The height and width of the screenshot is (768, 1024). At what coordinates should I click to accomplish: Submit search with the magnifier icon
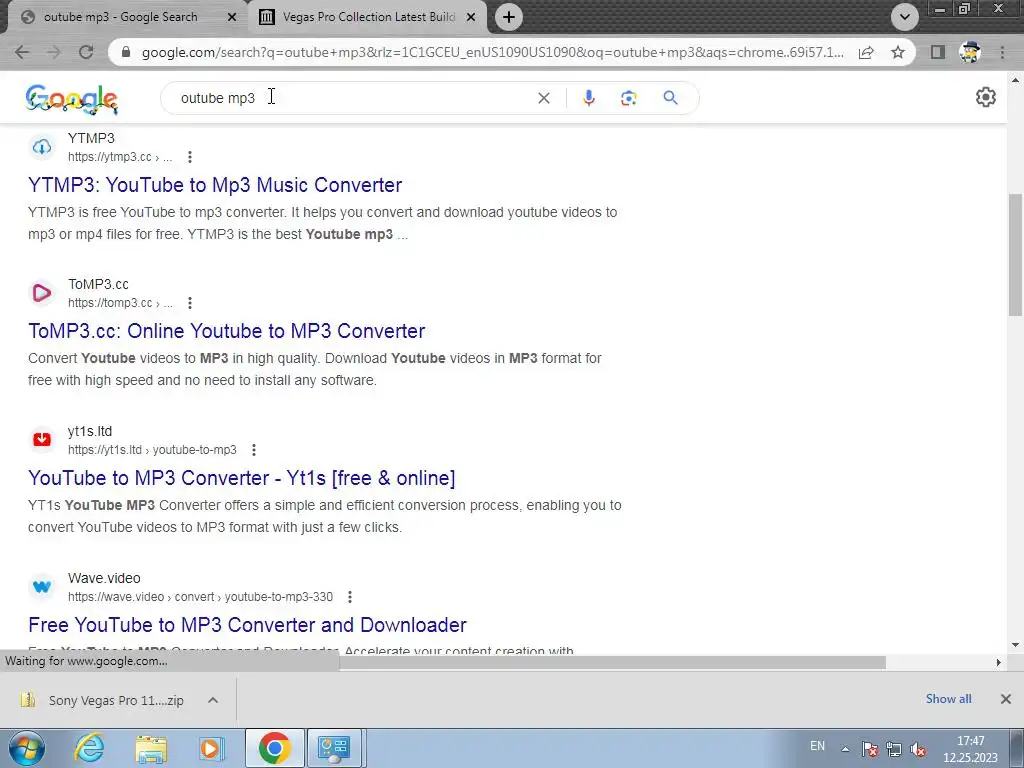(670, 98)
